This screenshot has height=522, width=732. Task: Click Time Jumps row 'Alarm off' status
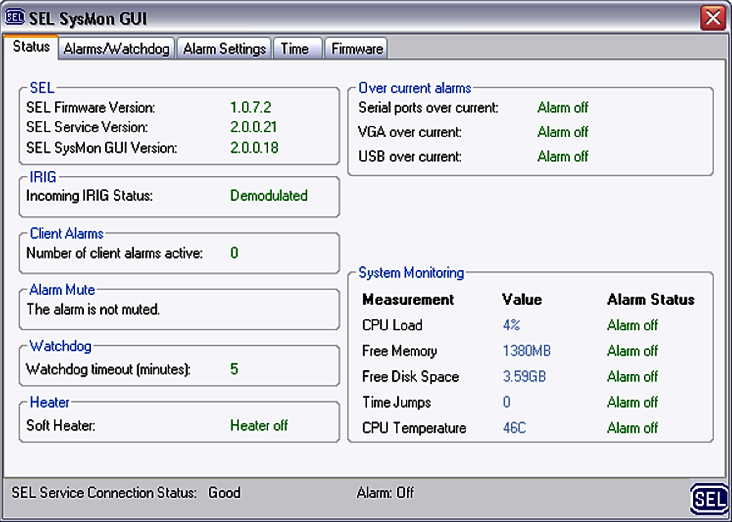coord(633,402)
